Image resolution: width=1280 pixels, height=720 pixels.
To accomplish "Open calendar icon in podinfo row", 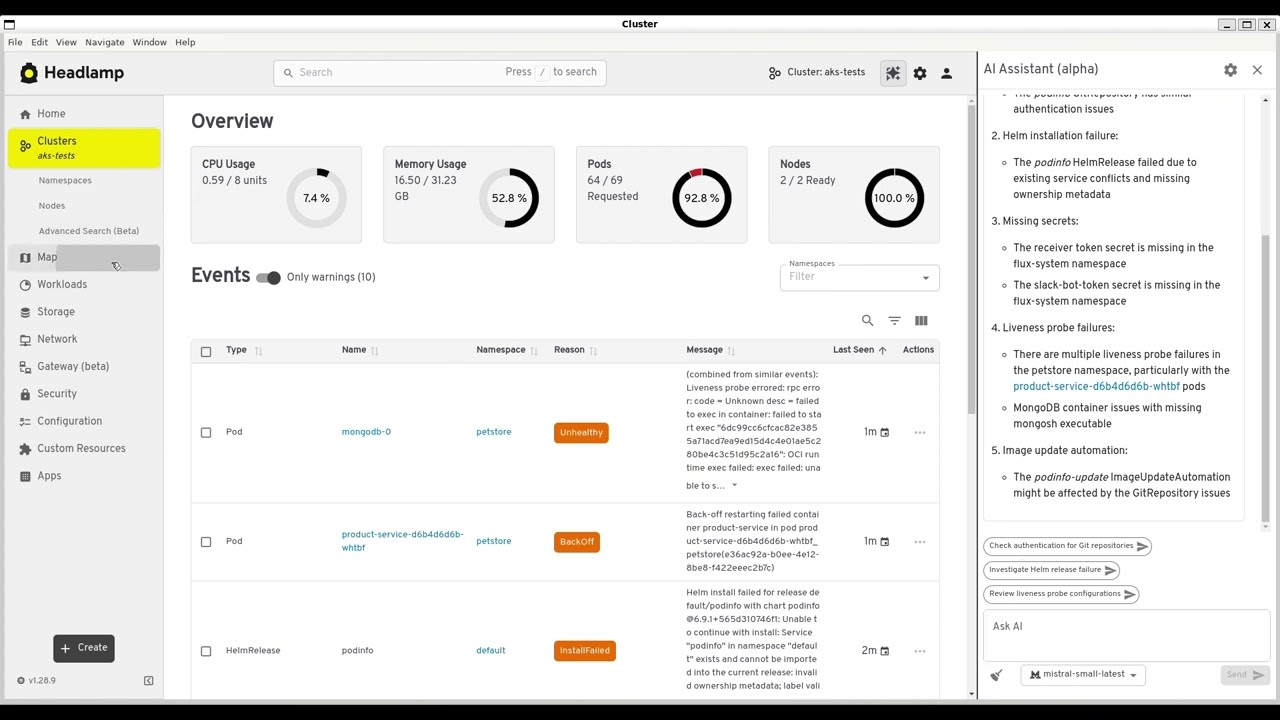I will pos(884,651).
